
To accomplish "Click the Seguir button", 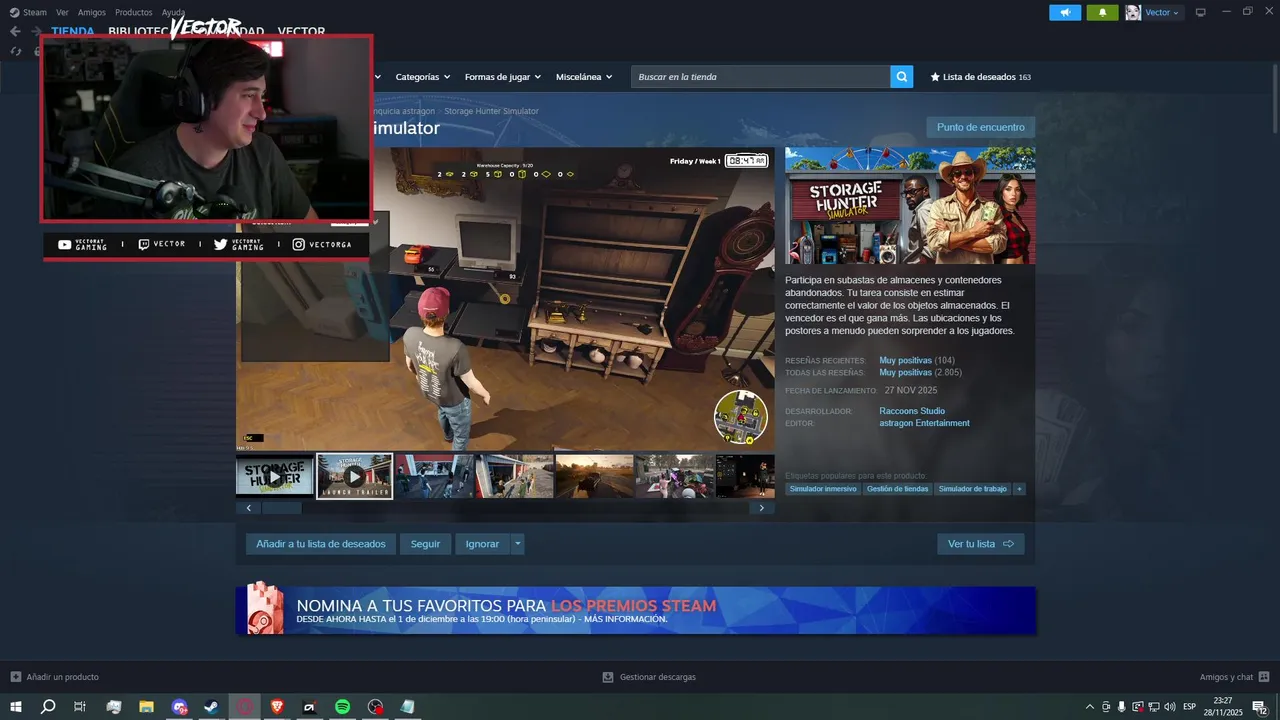I will (425, 544).
